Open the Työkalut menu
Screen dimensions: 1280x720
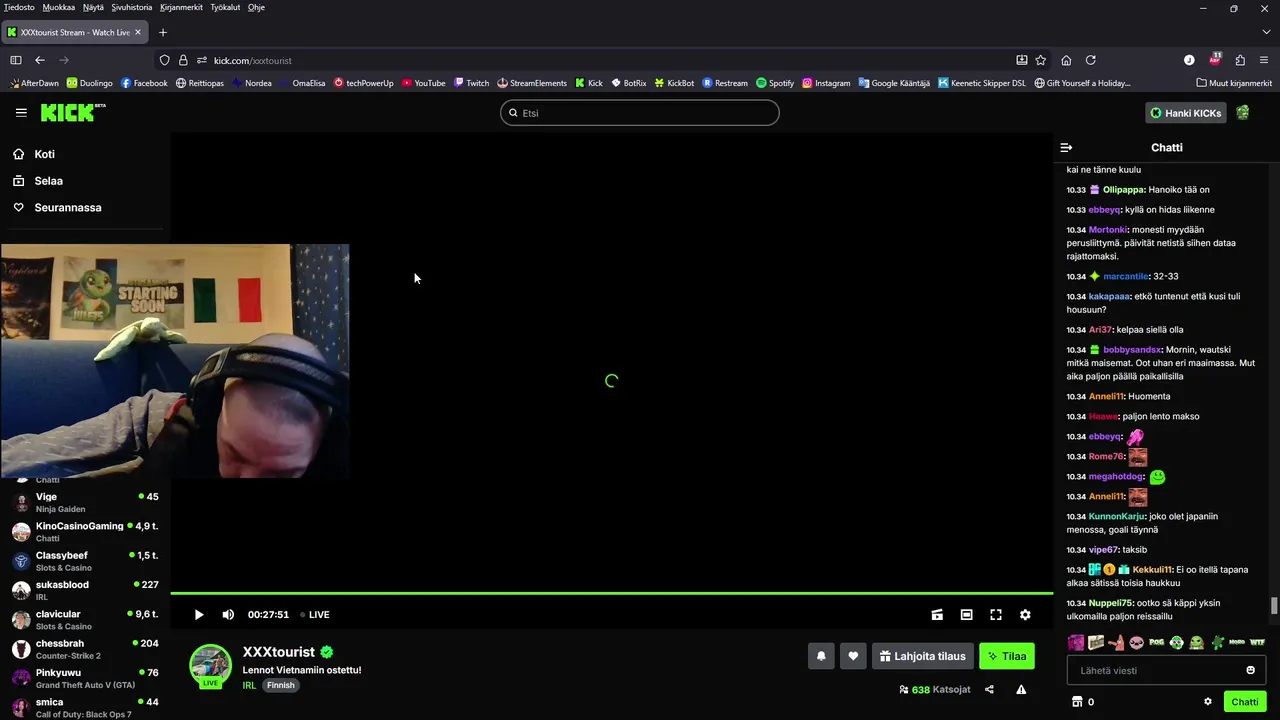(x=225, y=7)
